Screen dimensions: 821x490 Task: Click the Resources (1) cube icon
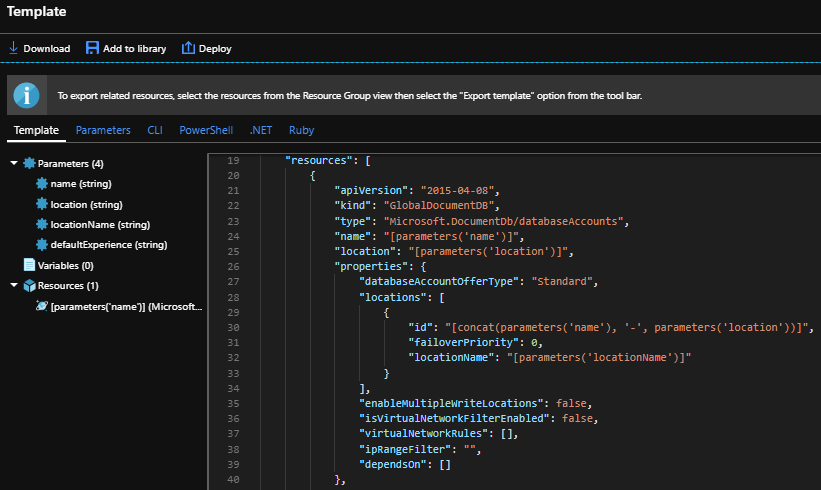29,286
